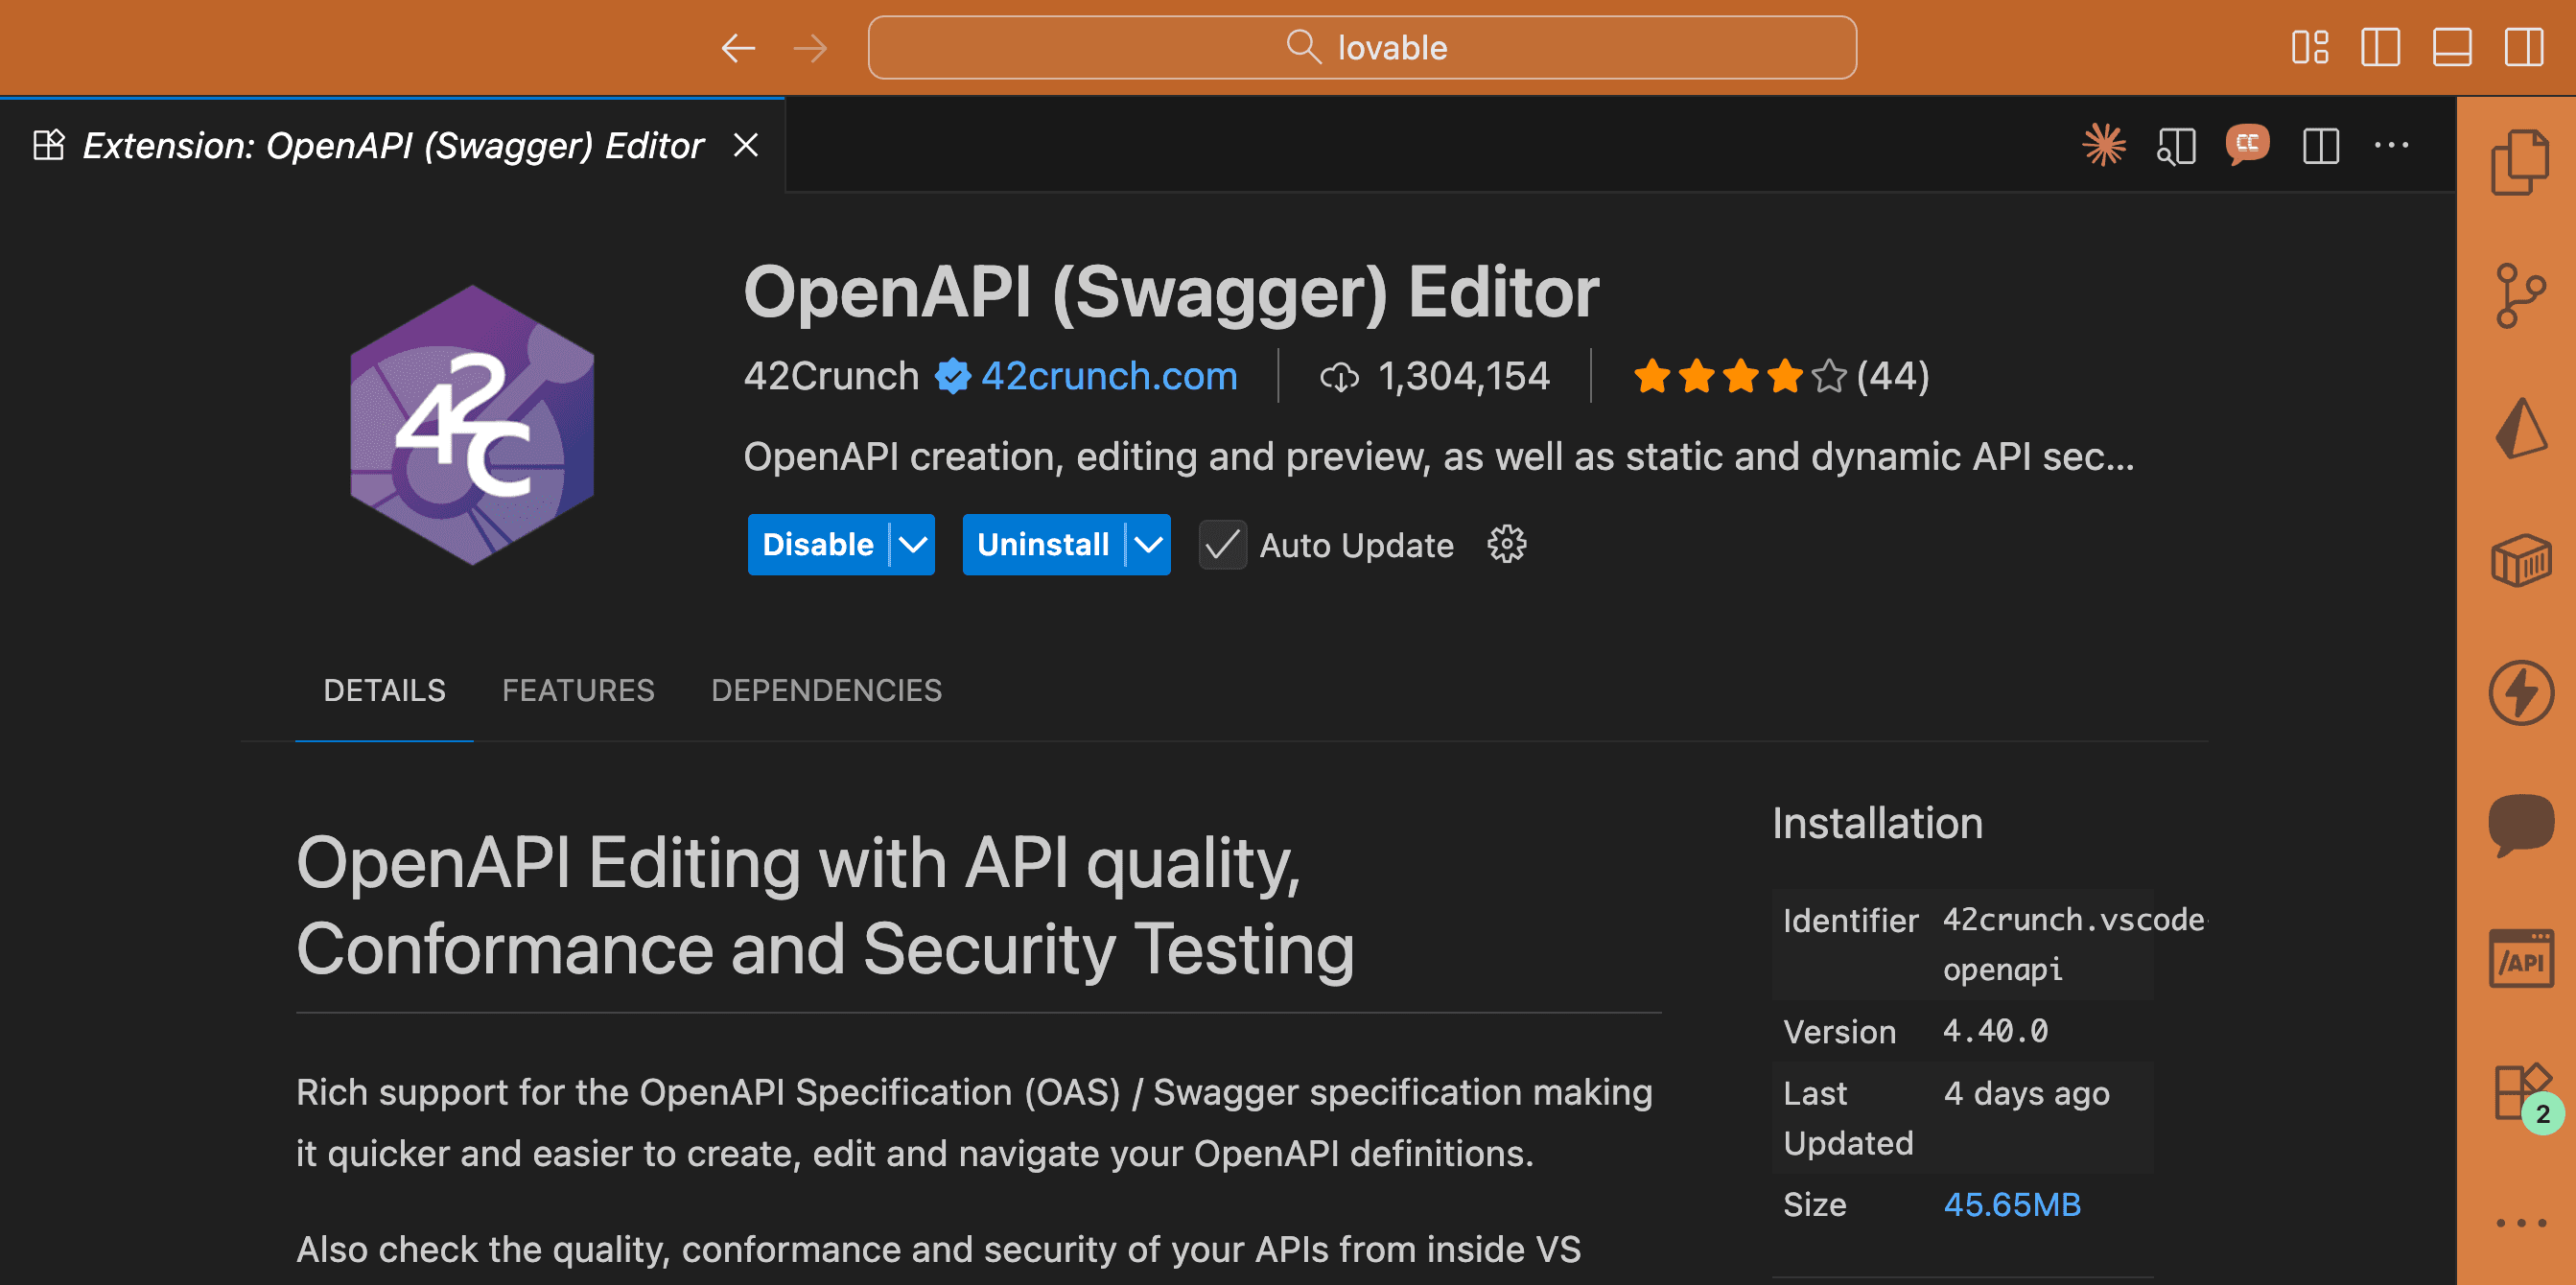The height and width of the screenshot is (1285, 2576).
Task: Open the Explorer files icon in the activity bar
Action: tap(2519, 162)
